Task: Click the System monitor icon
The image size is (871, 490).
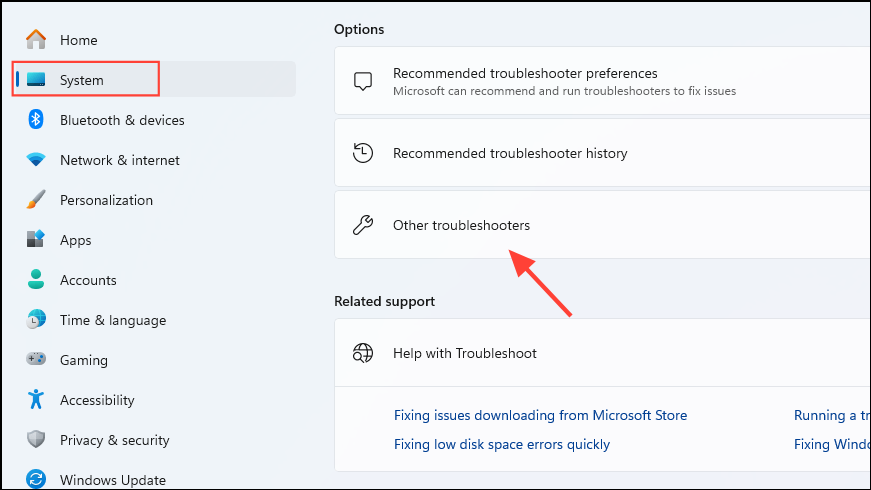Action: [36, 79]
